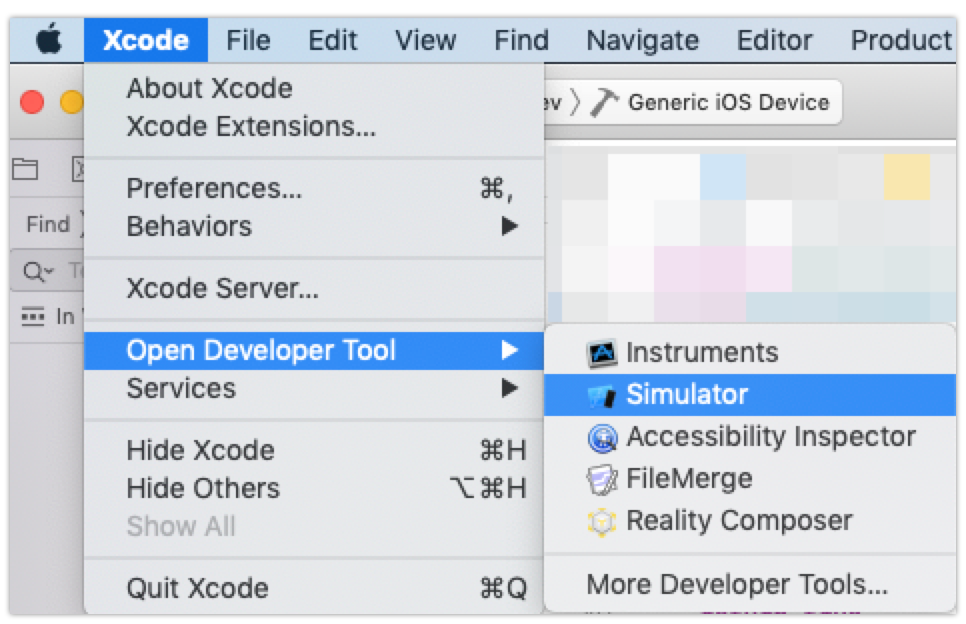Viewport: 966px width, 624px height.
Task: Click the hammer icon beside Generic iOS Device
Action: pos(604,102)
